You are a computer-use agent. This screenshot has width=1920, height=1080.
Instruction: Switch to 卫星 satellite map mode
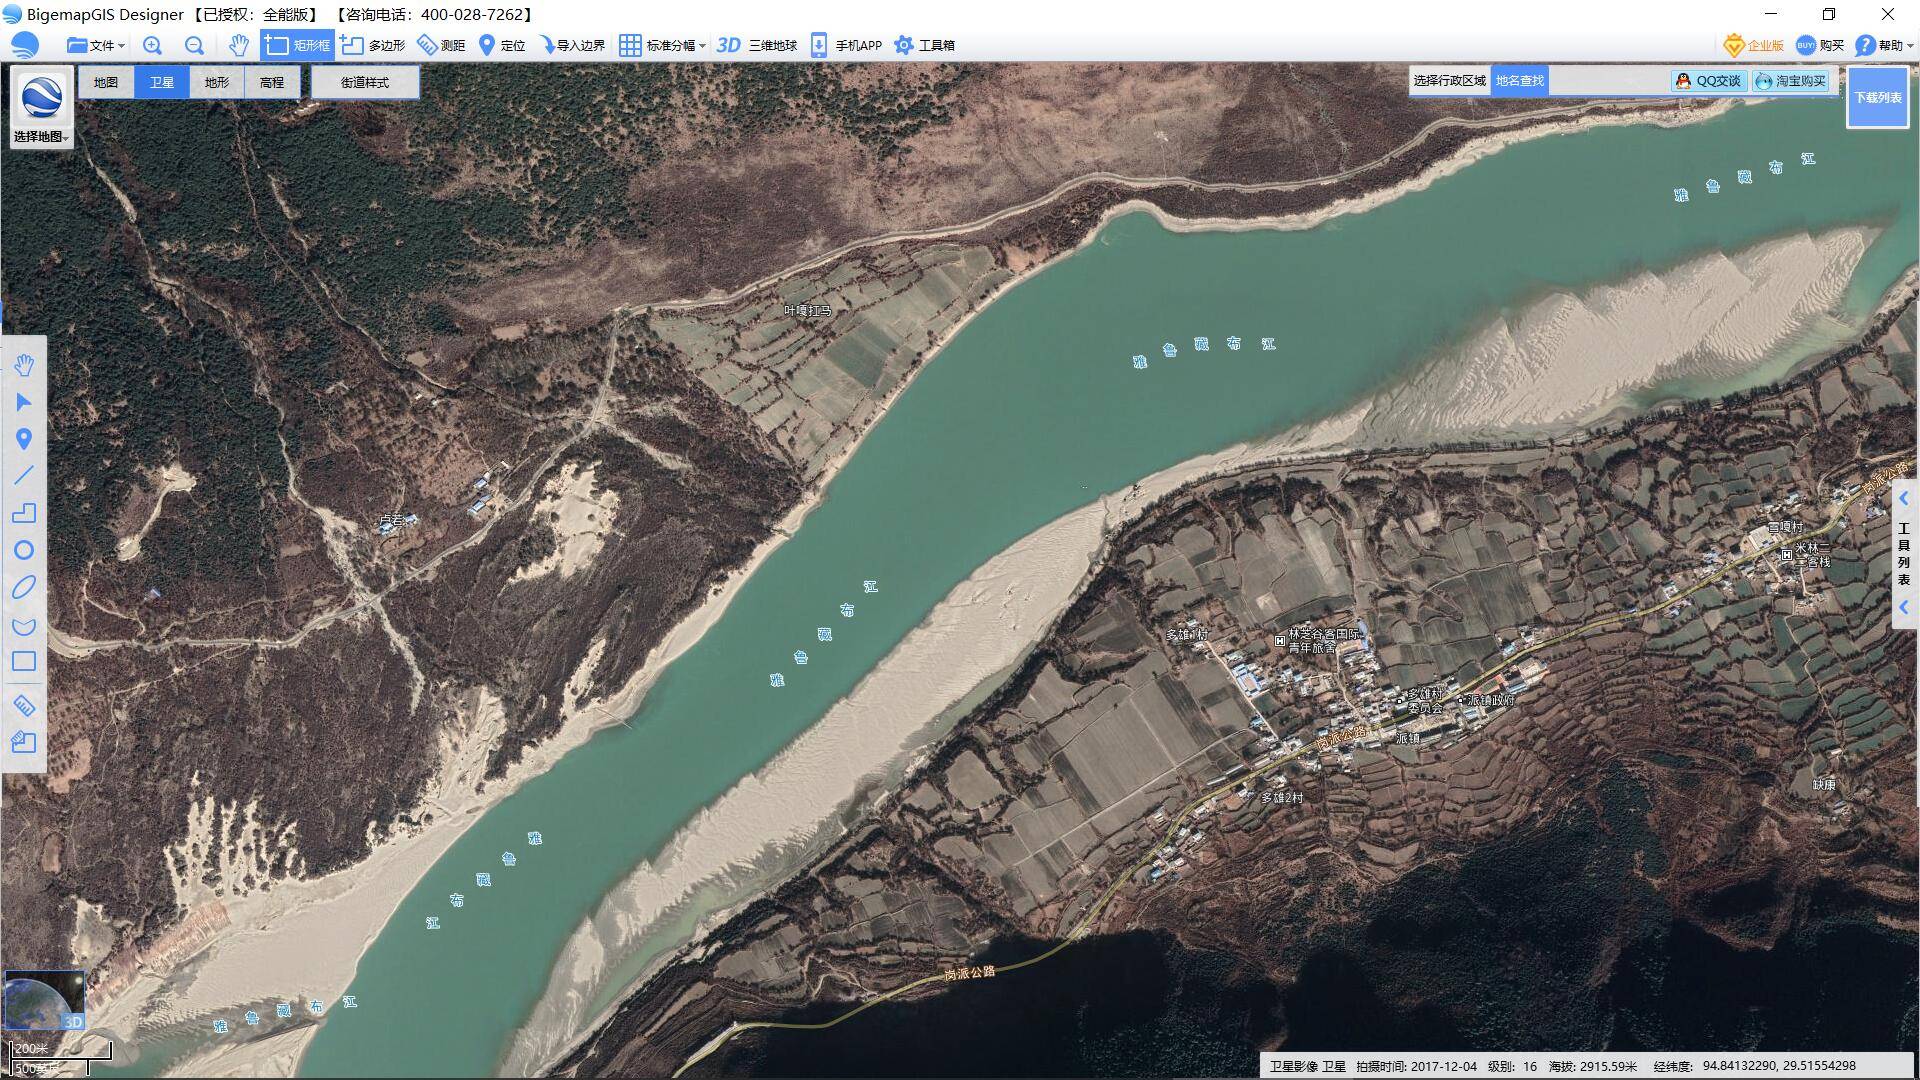pyautogui.click(x=161, y=82)
